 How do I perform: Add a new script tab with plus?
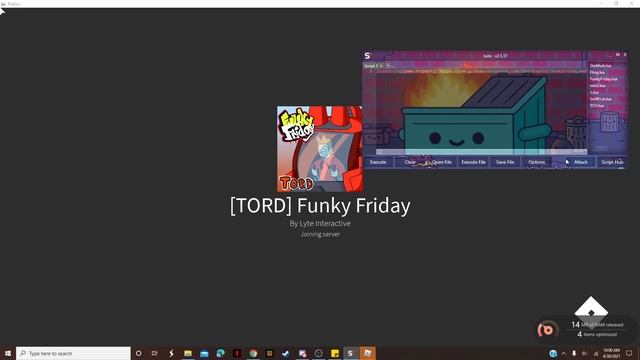click(x=388, y=66)
